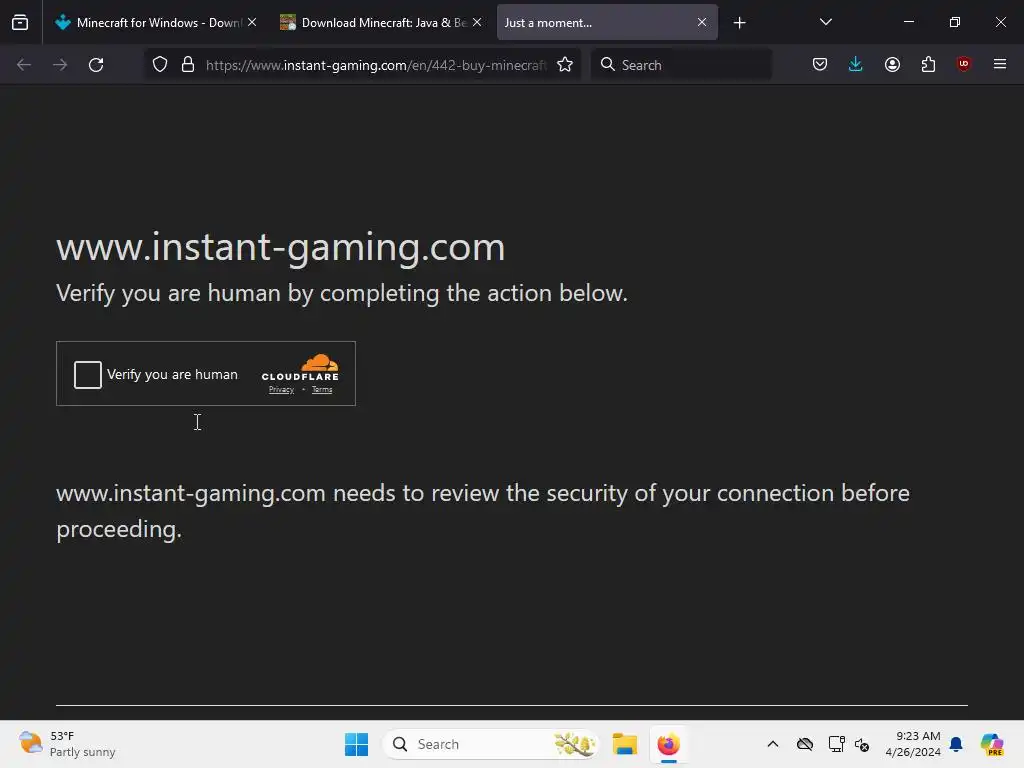Click the muted volume tray icon
This screenshot has width=1024, height=768.
pyautogui.click(x=862, y=744)
